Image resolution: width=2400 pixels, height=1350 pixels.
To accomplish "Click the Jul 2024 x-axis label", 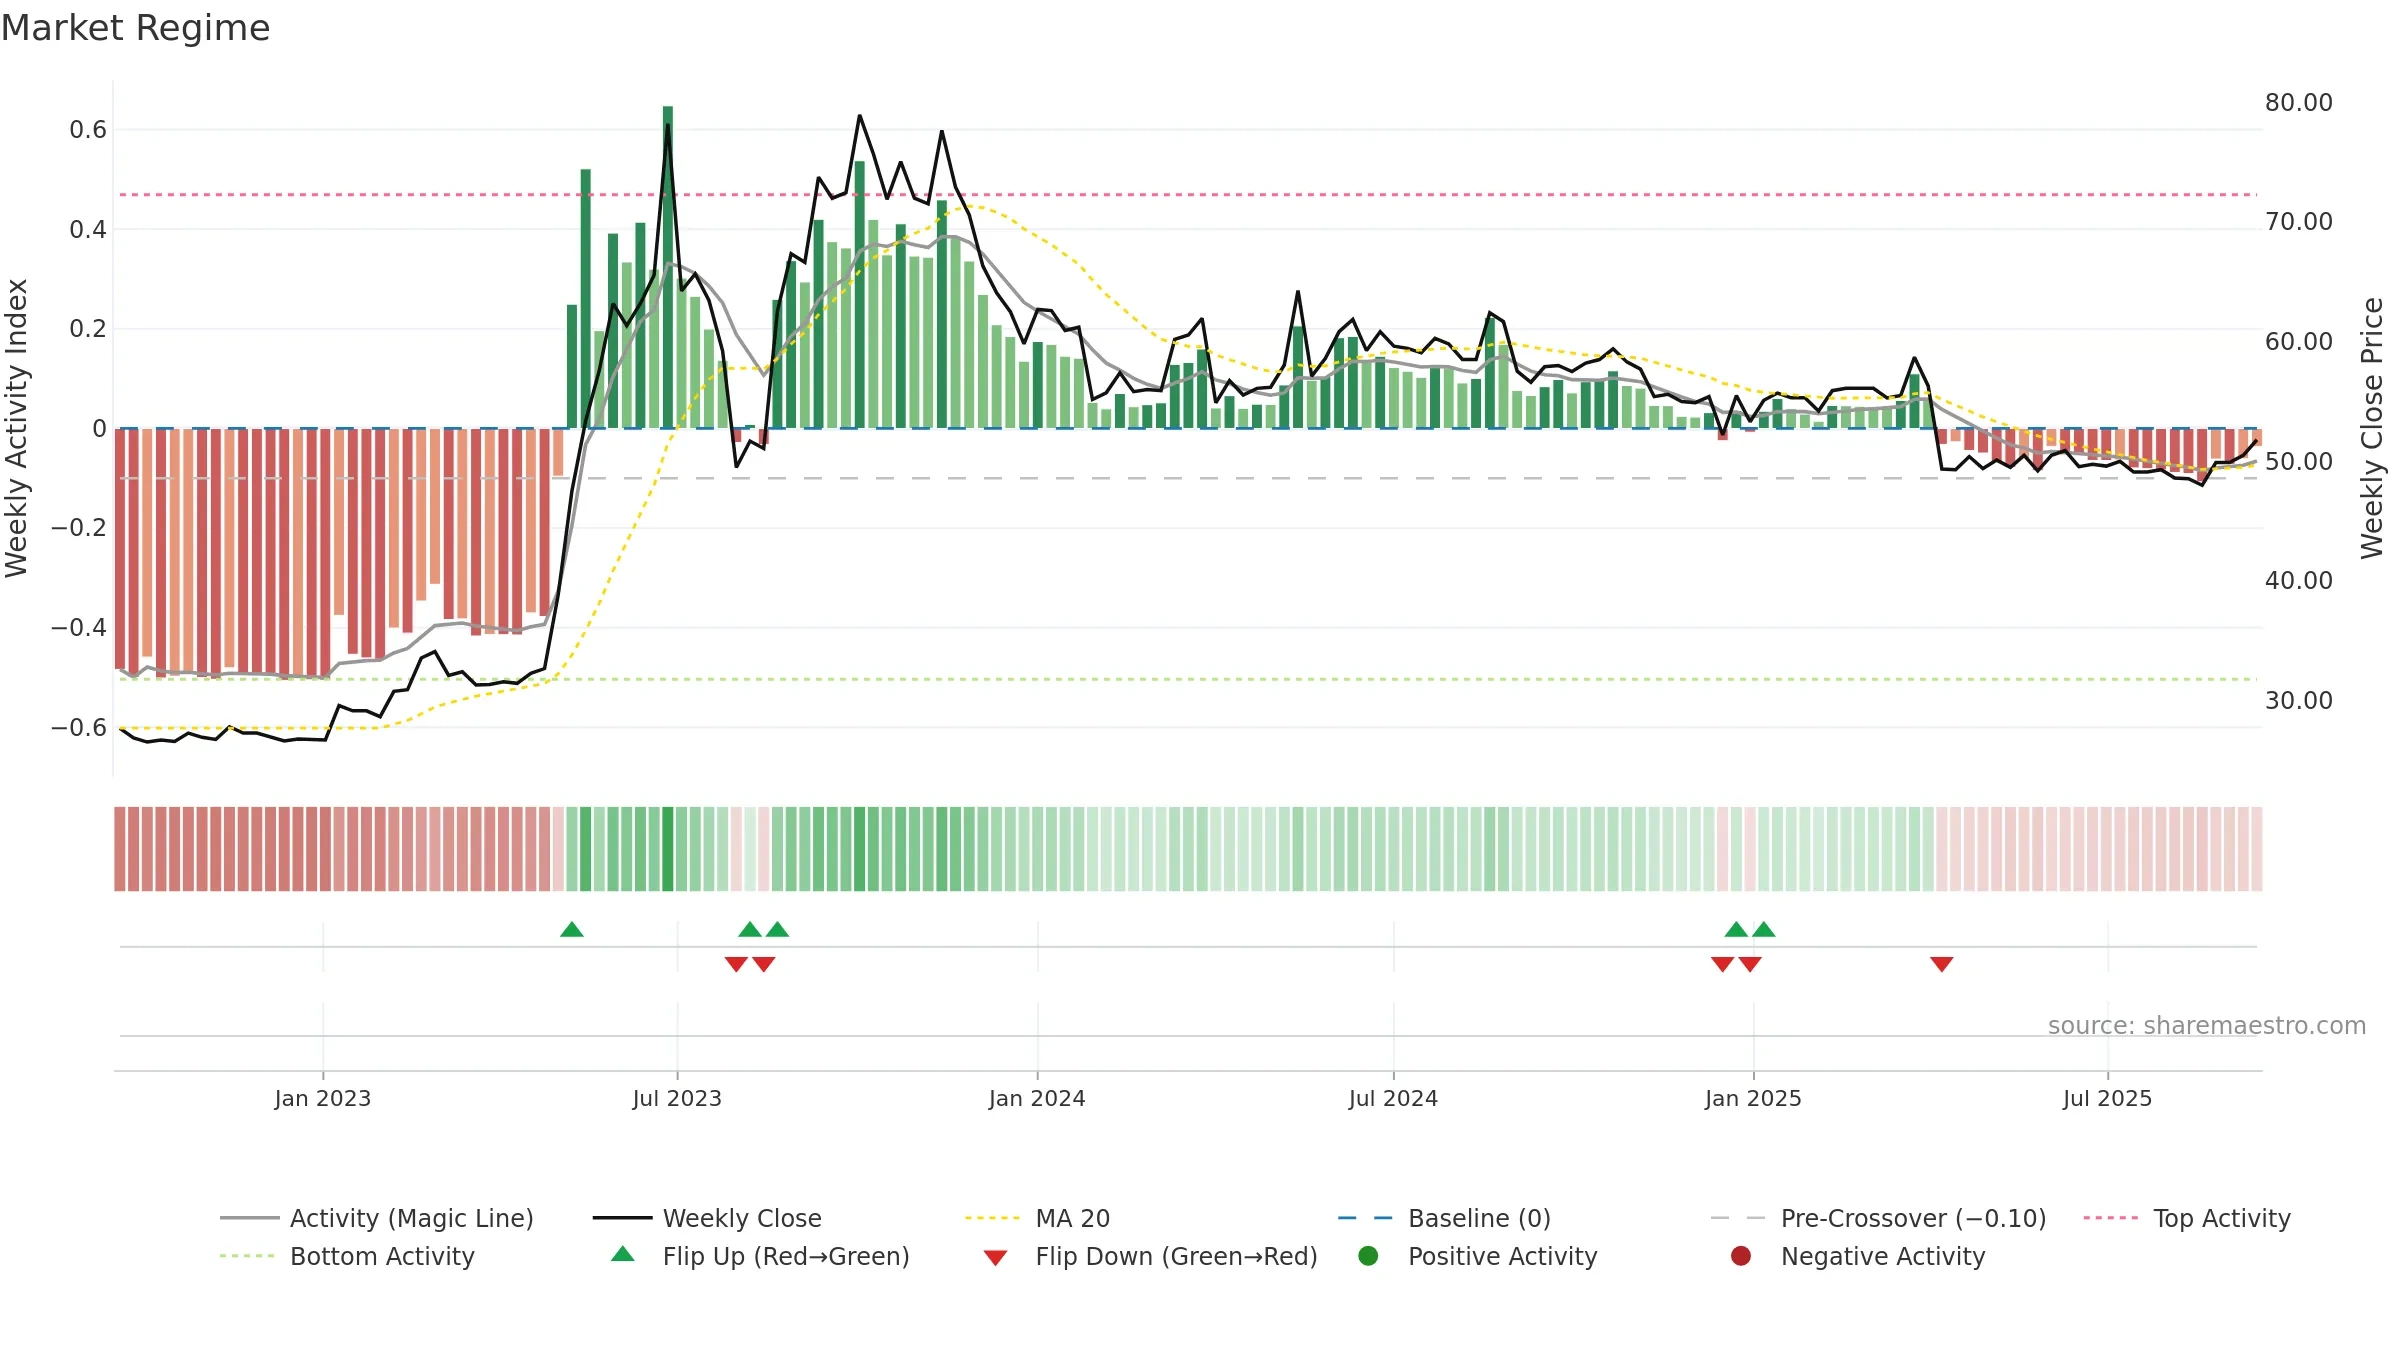I will tap(1393, 1098).
